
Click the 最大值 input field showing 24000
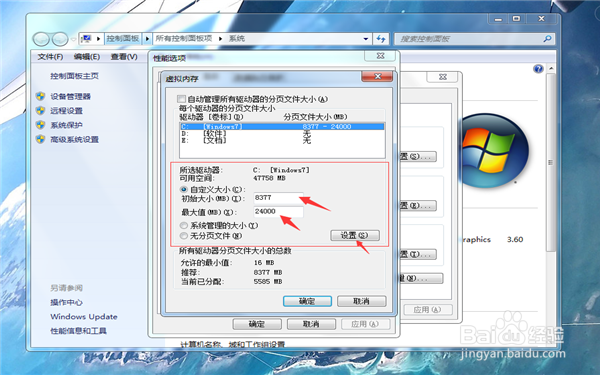(279, 212)
